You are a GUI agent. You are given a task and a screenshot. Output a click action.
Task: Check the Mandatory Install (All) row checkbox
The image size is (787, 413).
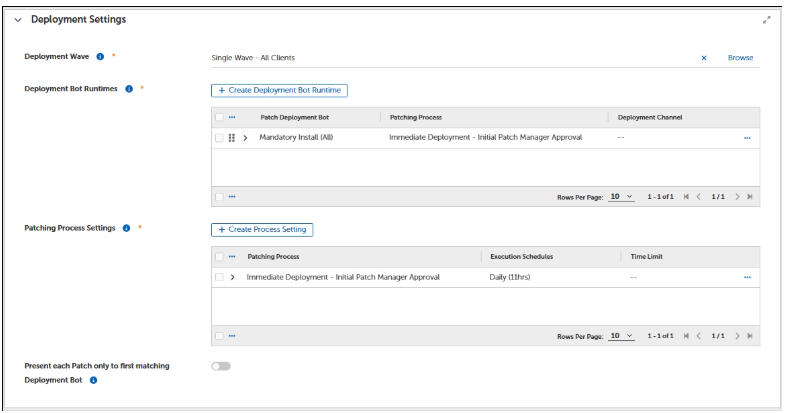pyautogui.click(x=219, y=138)
